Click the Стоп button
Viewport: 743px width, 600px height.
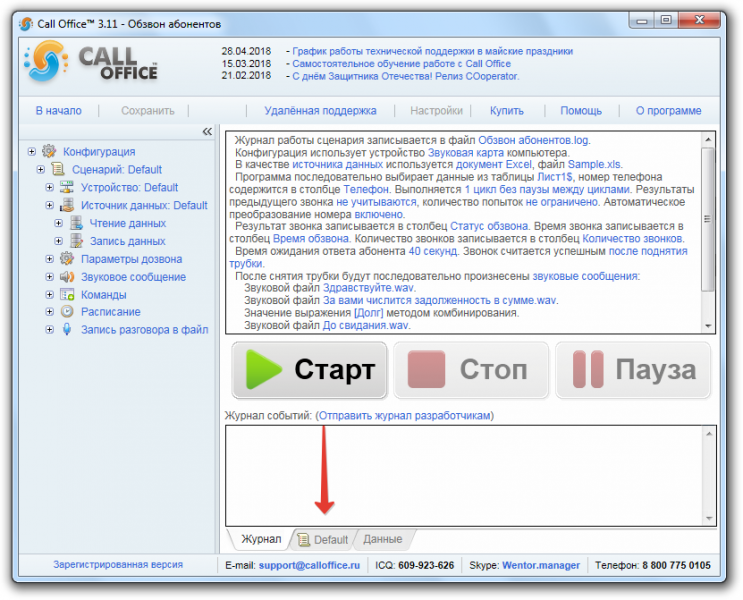pos(471,370)
